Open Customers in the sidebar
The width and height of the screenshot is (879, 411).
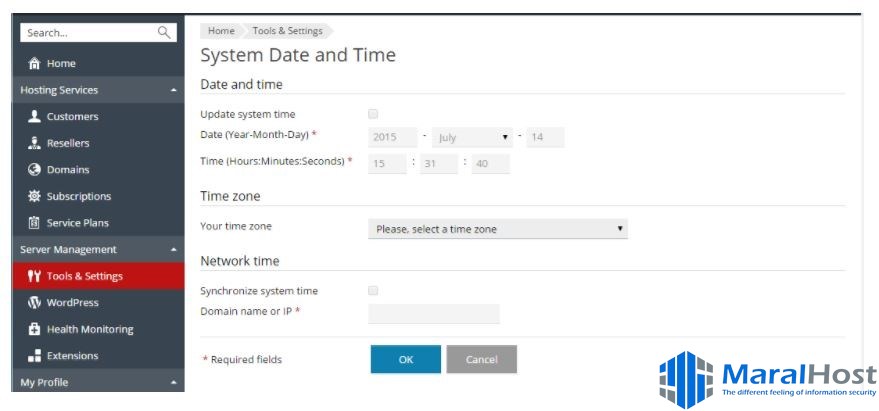[98, 116]
